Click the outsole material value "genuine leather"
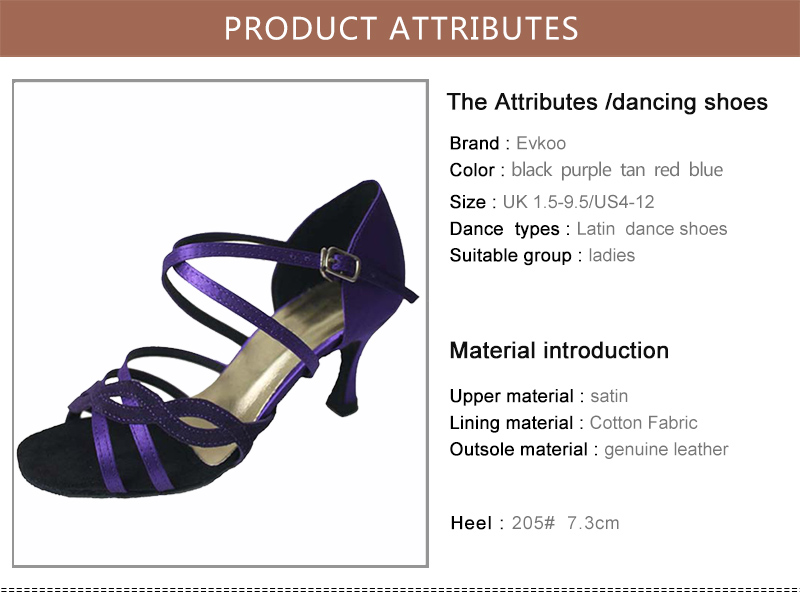This screenshot has height=609, width=800. pos(666,449)
